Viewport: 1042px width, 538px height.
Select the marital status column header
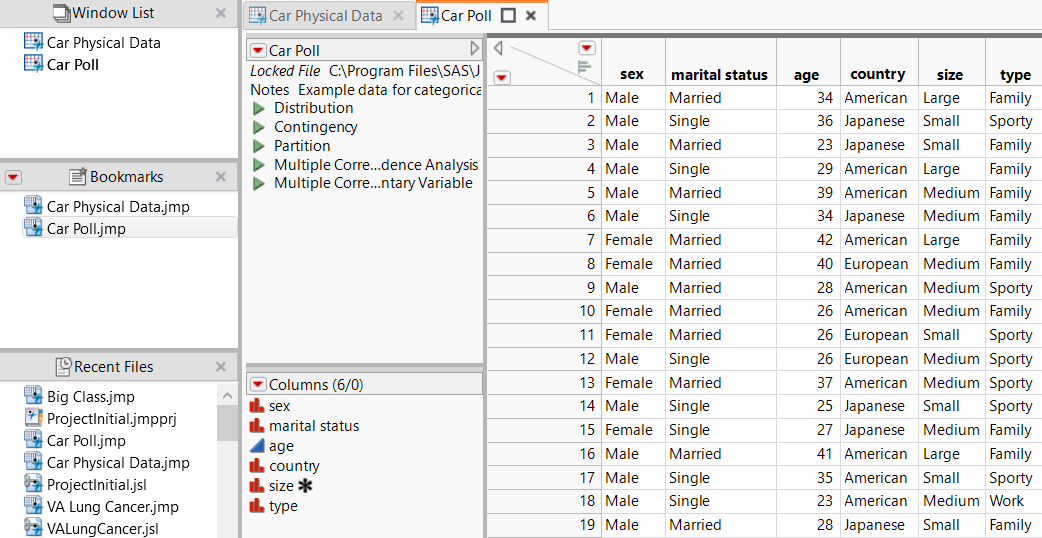point(719,75)
